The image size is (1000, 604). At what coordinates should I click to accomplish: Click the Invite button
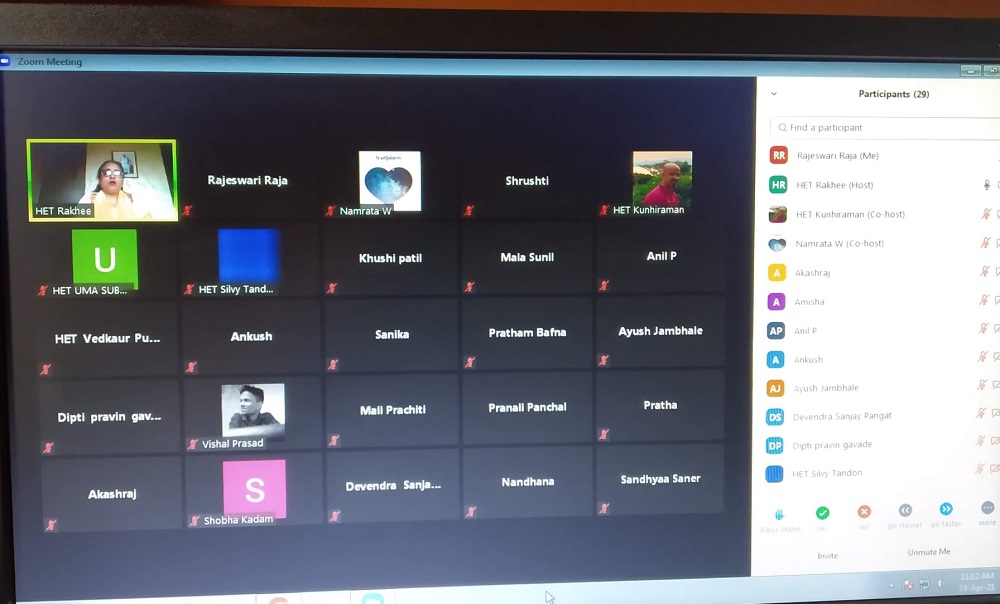(x=828, y=555)
